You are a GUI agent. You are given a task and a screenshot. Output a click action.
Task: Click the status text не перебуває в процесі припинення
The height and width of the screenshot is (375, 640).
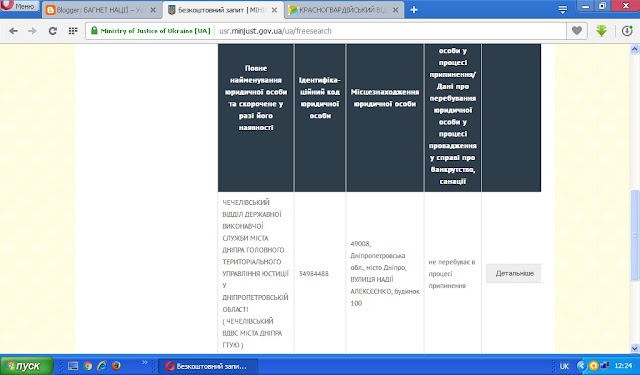coord(452,274)
